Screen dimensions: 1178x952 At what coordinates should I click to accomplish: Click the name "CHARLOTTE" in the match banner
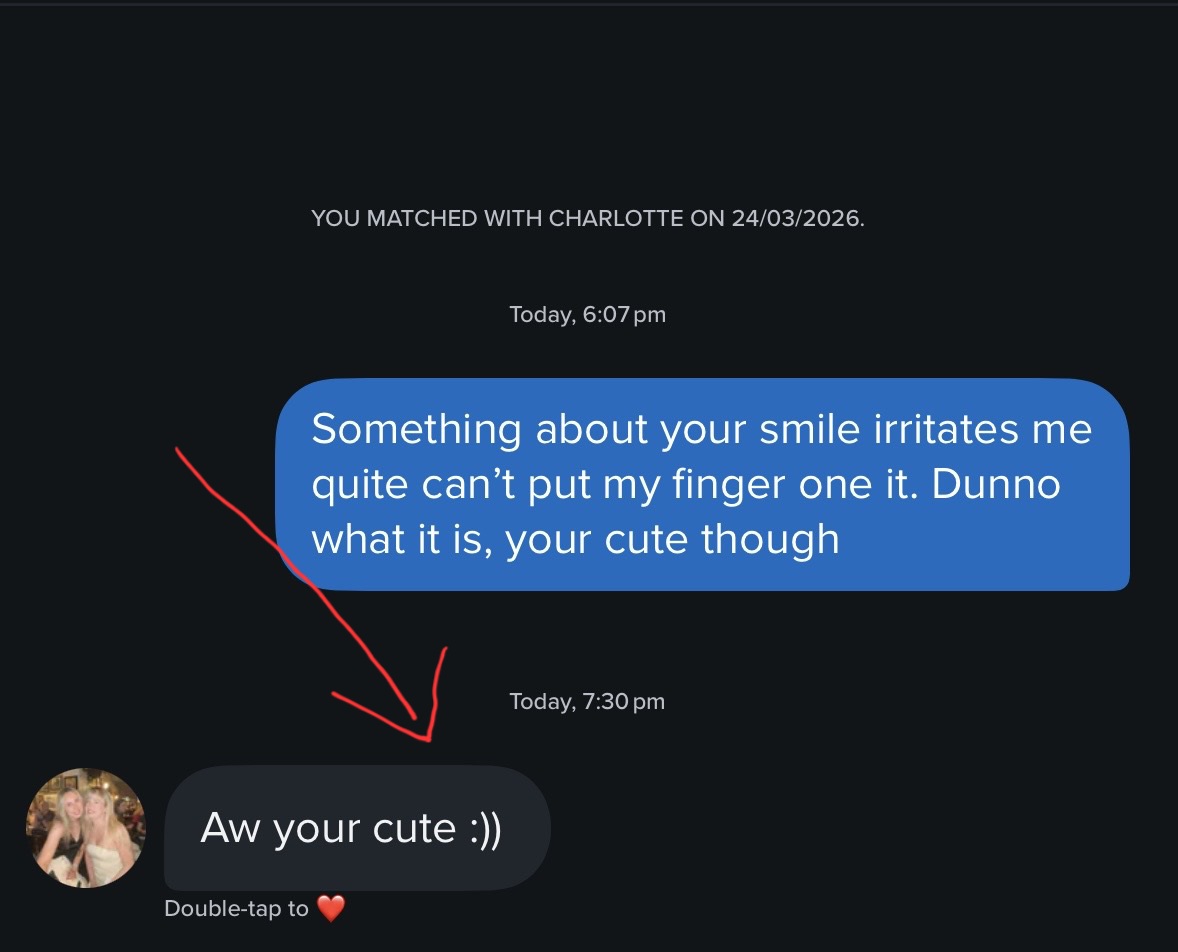[616, 218]
